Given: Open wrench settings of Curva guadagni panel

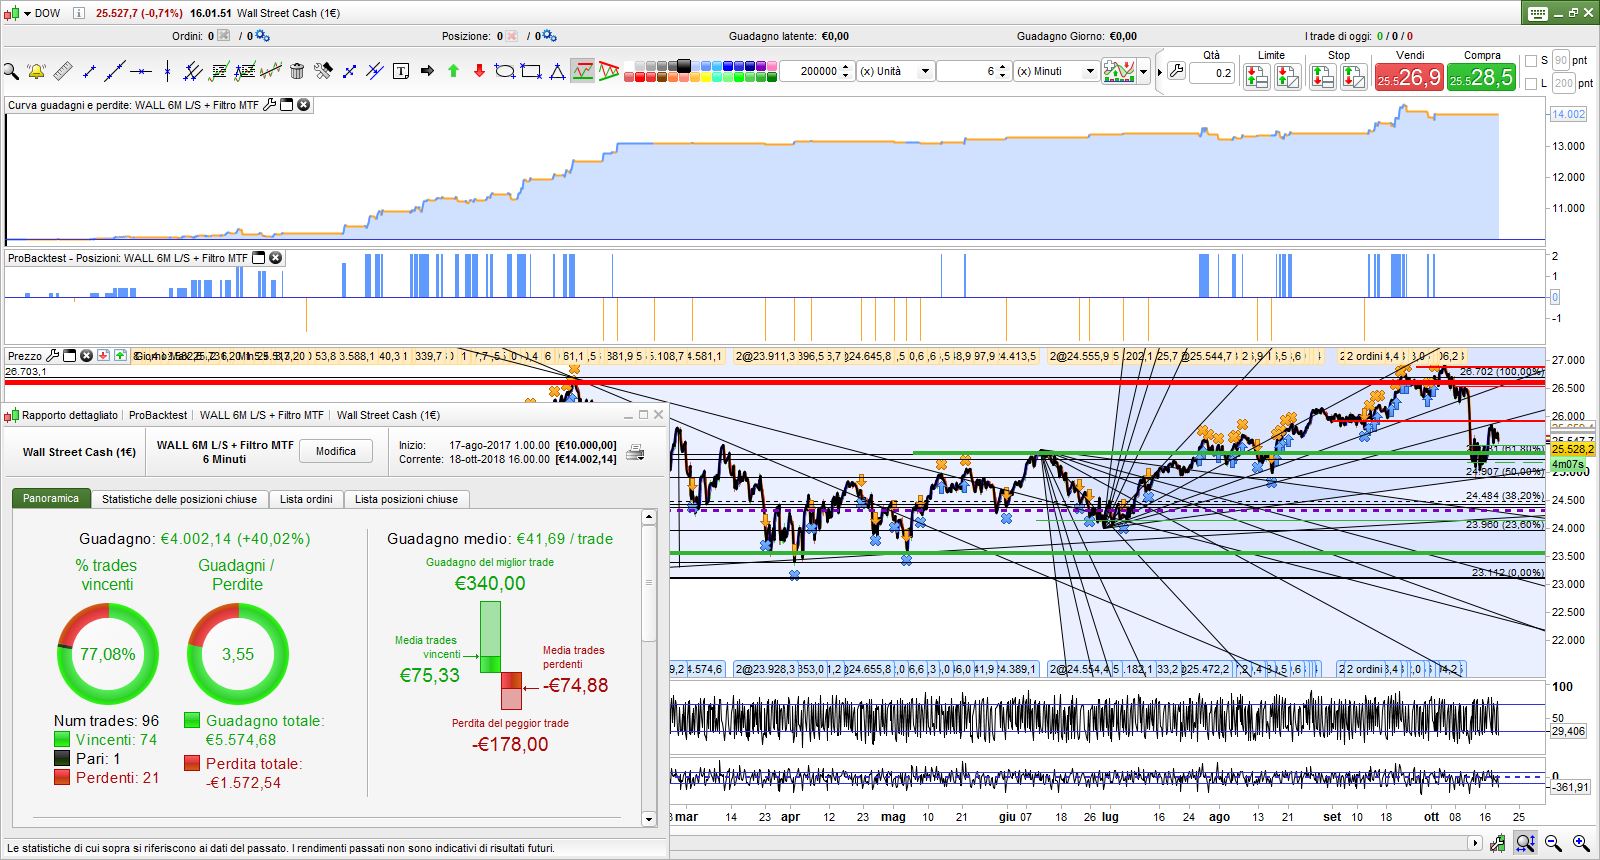Looking at the screenshot, I should (x=269, y=104).
